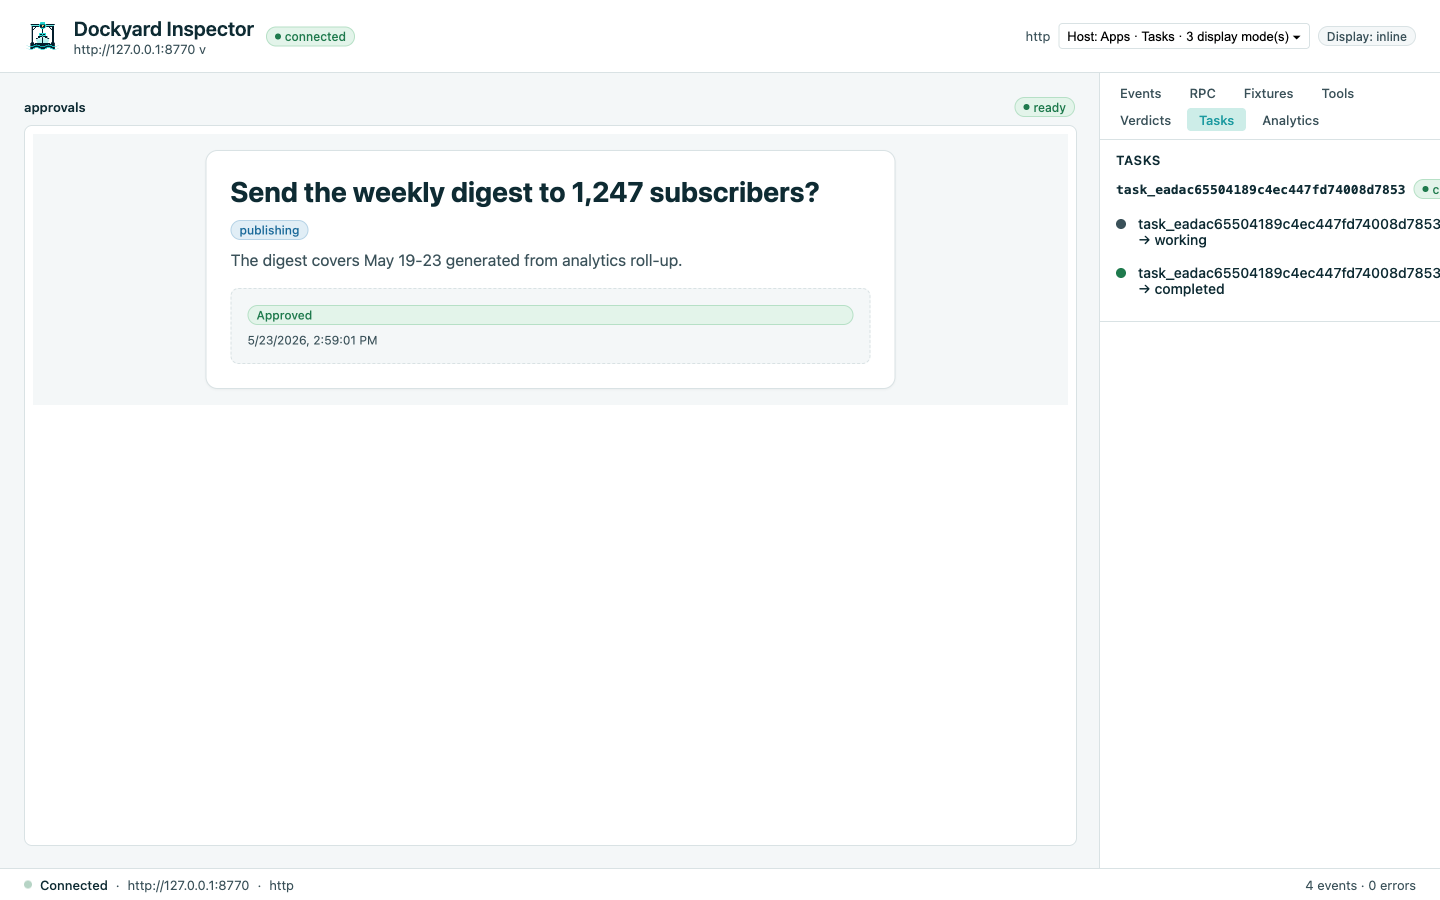Click the Dockyard Inspector logo icon
The width and height of the screenshot is (1440, 900).
[42, 36]
